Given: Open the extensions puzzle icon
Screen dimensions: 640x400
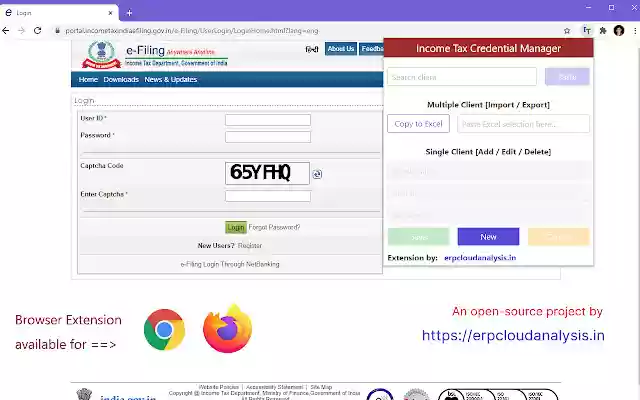Looking at the screenshot, I should [x=603, y=31].
